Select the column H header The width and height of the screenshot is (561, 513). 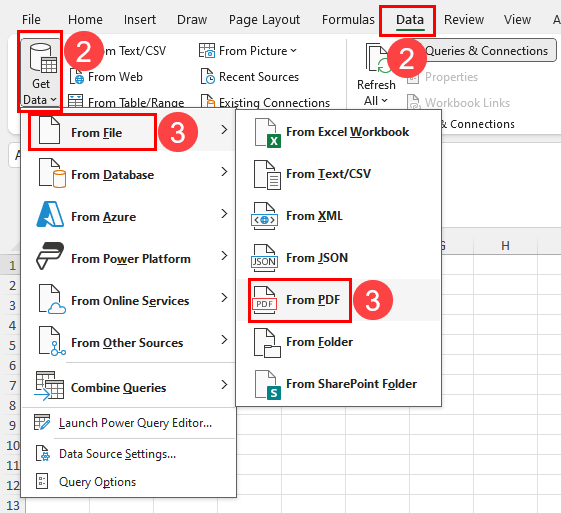coord(505,246)
